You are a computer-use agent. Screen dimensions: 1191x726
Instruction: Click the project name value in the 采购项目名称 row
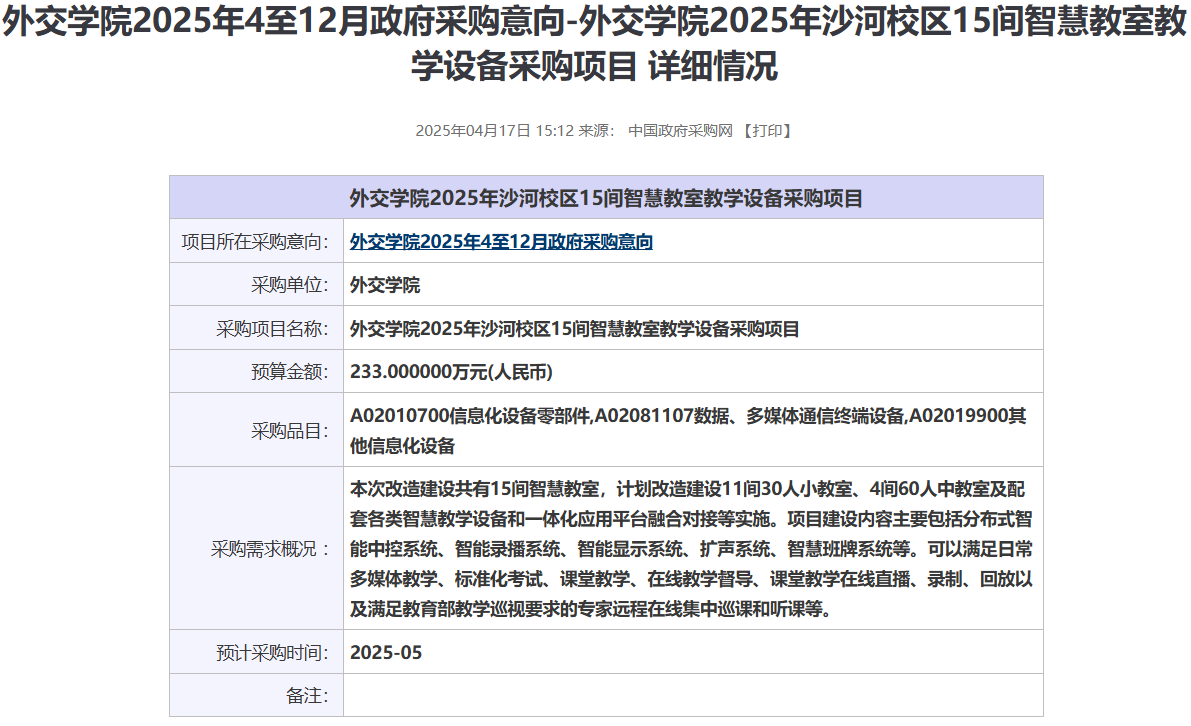(575, 329)
